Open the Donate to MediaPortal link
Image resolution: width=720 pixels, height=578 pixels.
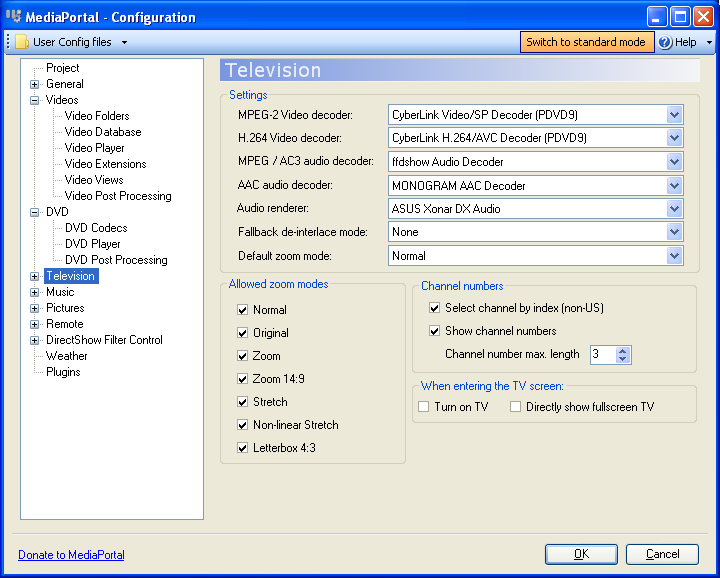[x=71, y=555]
